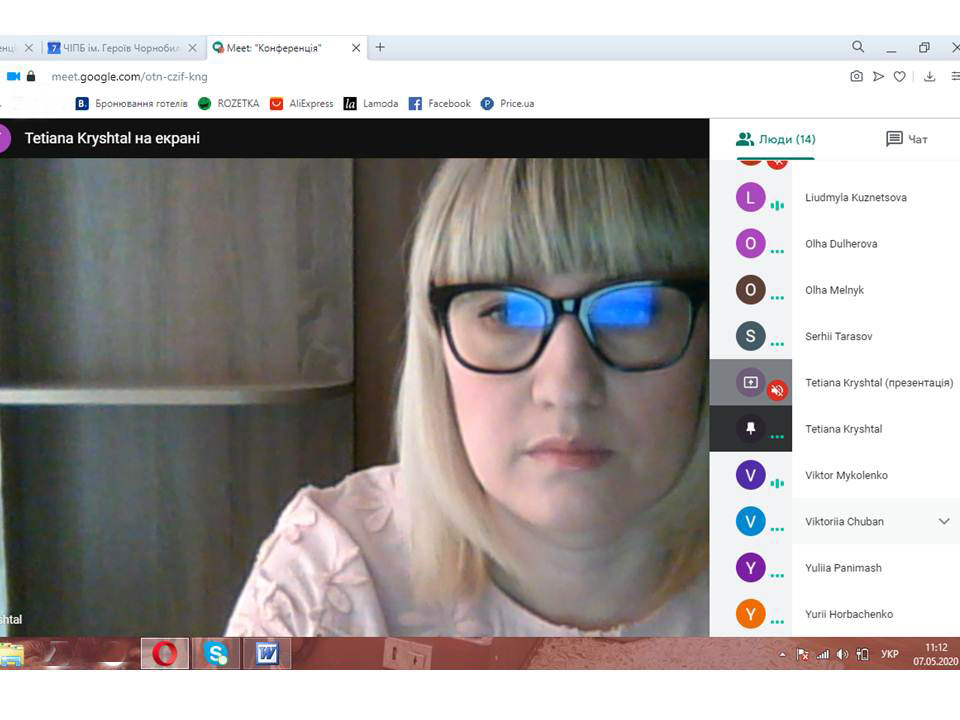The width and height of the screenshot is (960, 720).
Task: Select Yurii Horbachenko in the participant list
Action: [849, 614]
